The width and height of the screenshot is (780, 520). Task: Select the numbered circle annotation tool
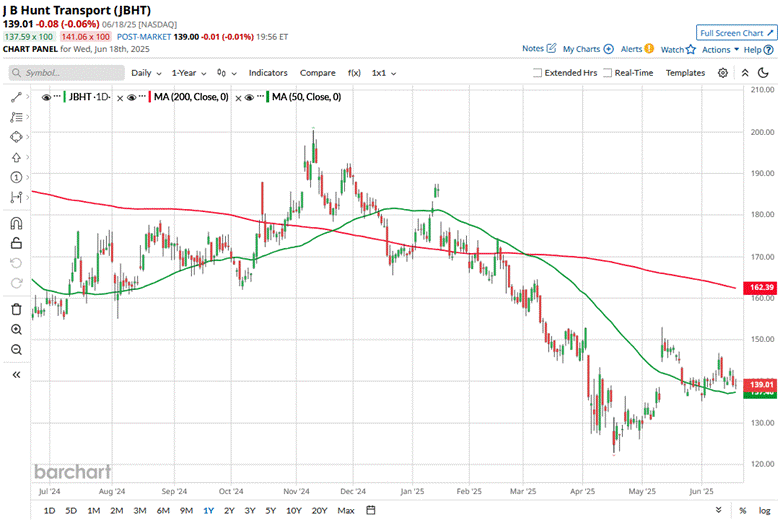point(16,177)
